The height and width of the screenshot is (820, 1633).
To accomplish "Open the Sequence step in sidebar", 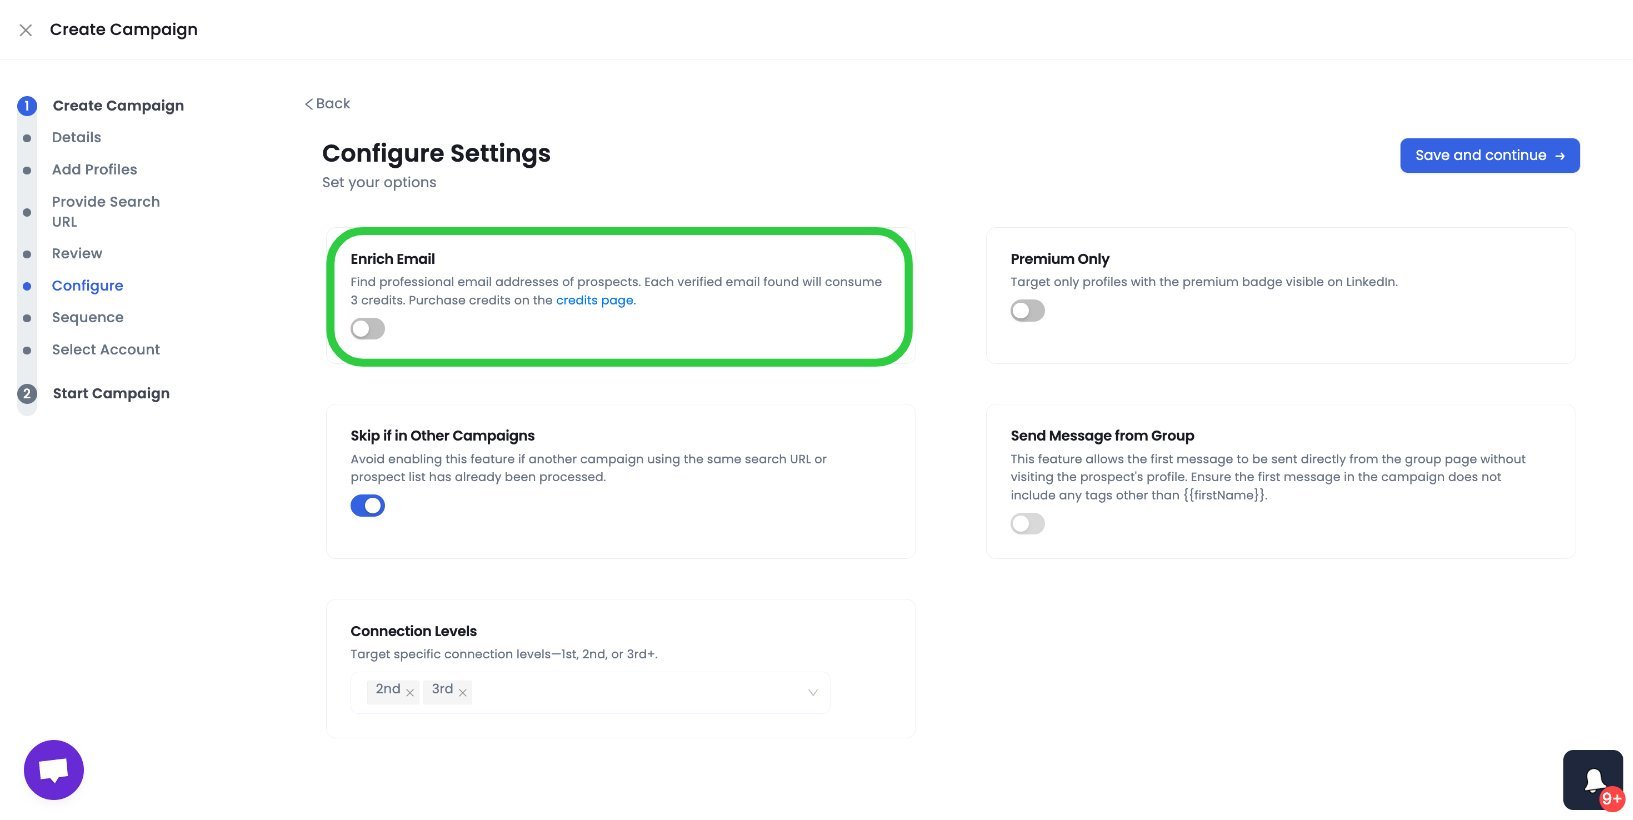I will (x=88, y=318).
